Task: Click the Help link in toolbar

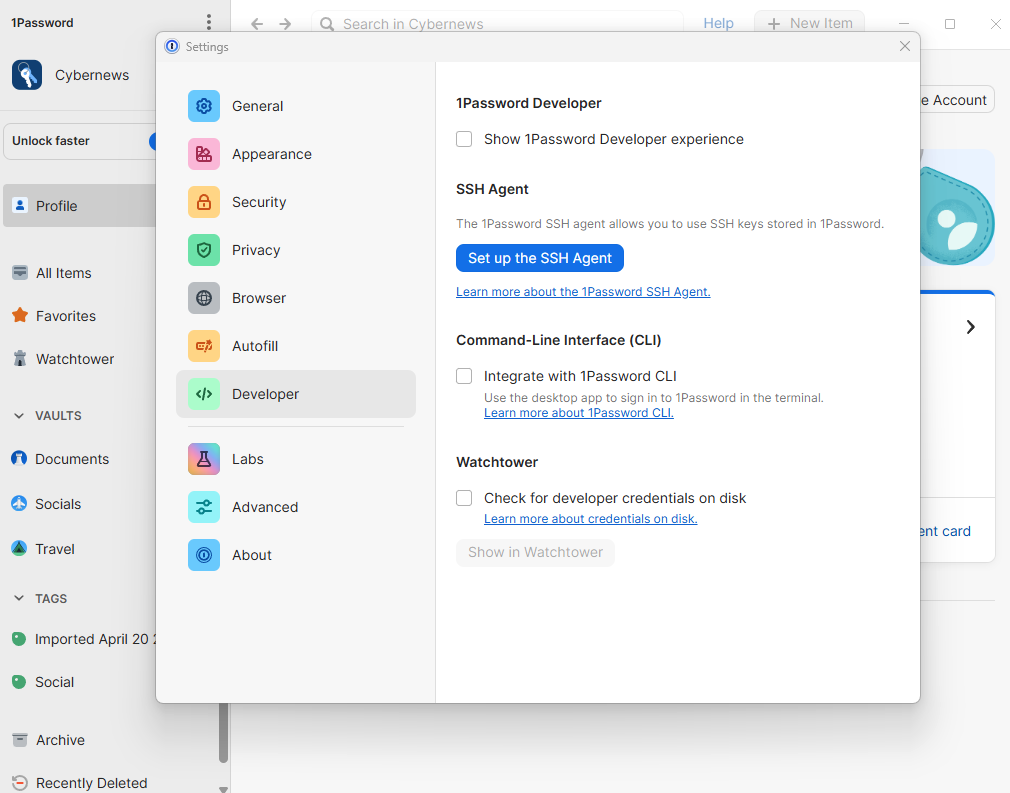Action: coord(718,23)
